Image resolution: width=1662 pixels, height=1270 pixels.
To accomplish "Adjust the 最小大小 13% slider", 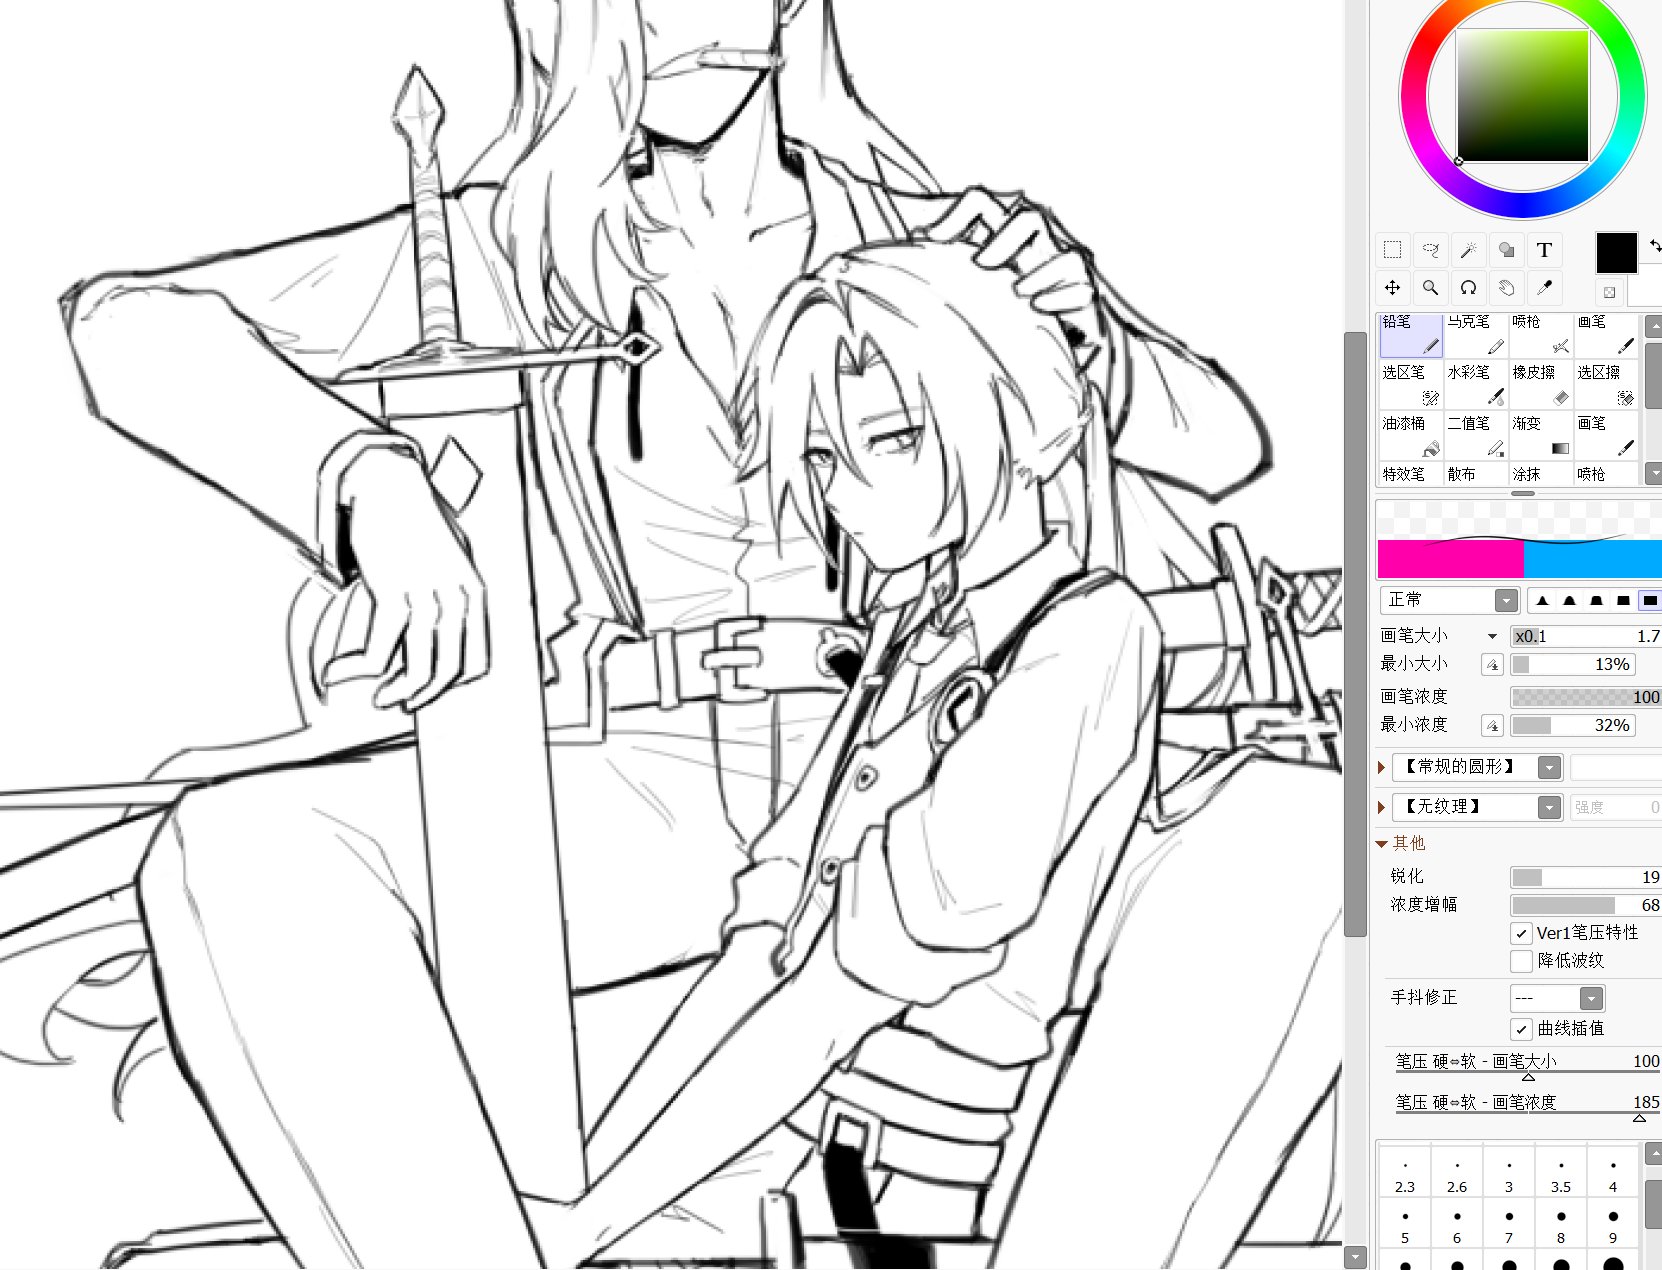I will 1573,665.
